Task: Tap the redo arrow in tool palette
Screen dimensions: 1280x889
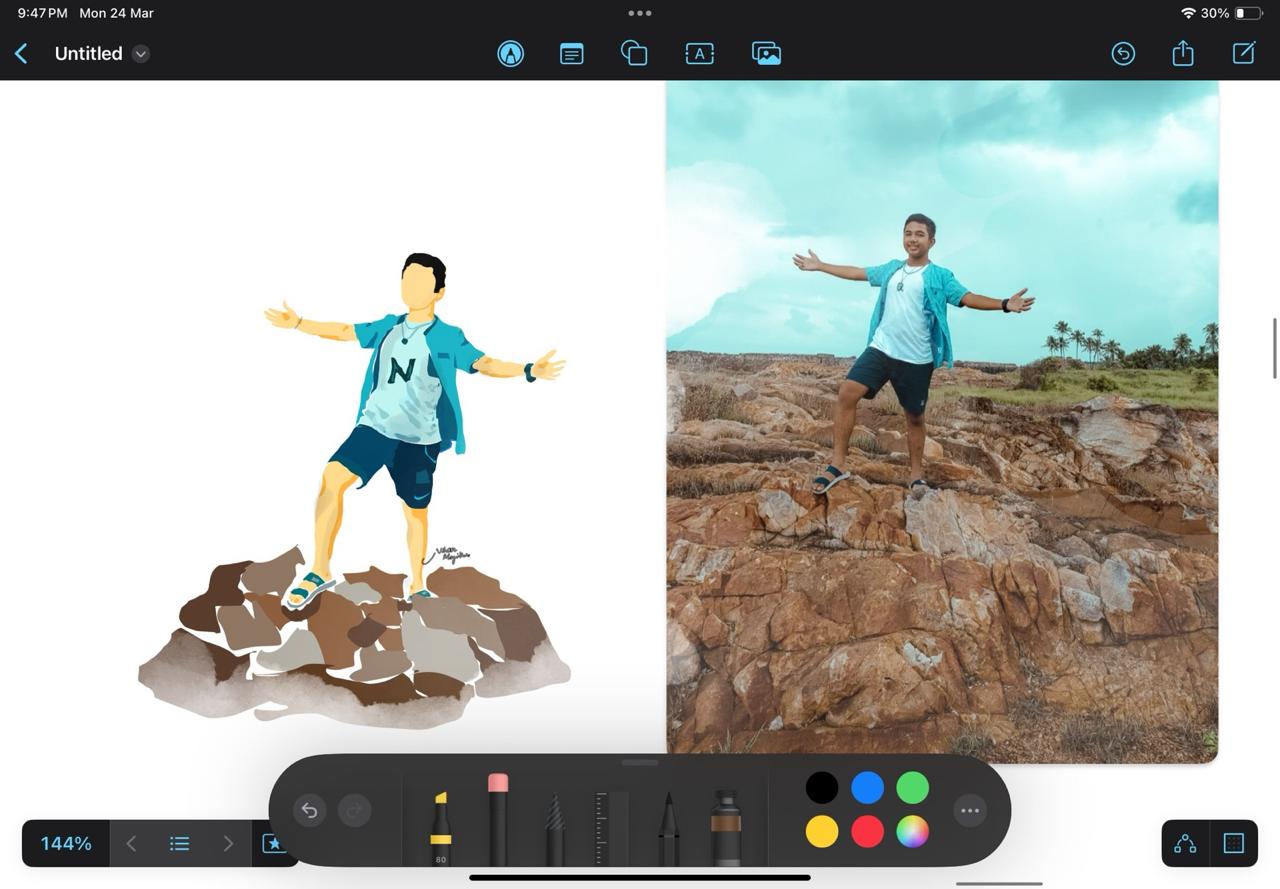Action: pyautogui.click(x=354, y=810)
